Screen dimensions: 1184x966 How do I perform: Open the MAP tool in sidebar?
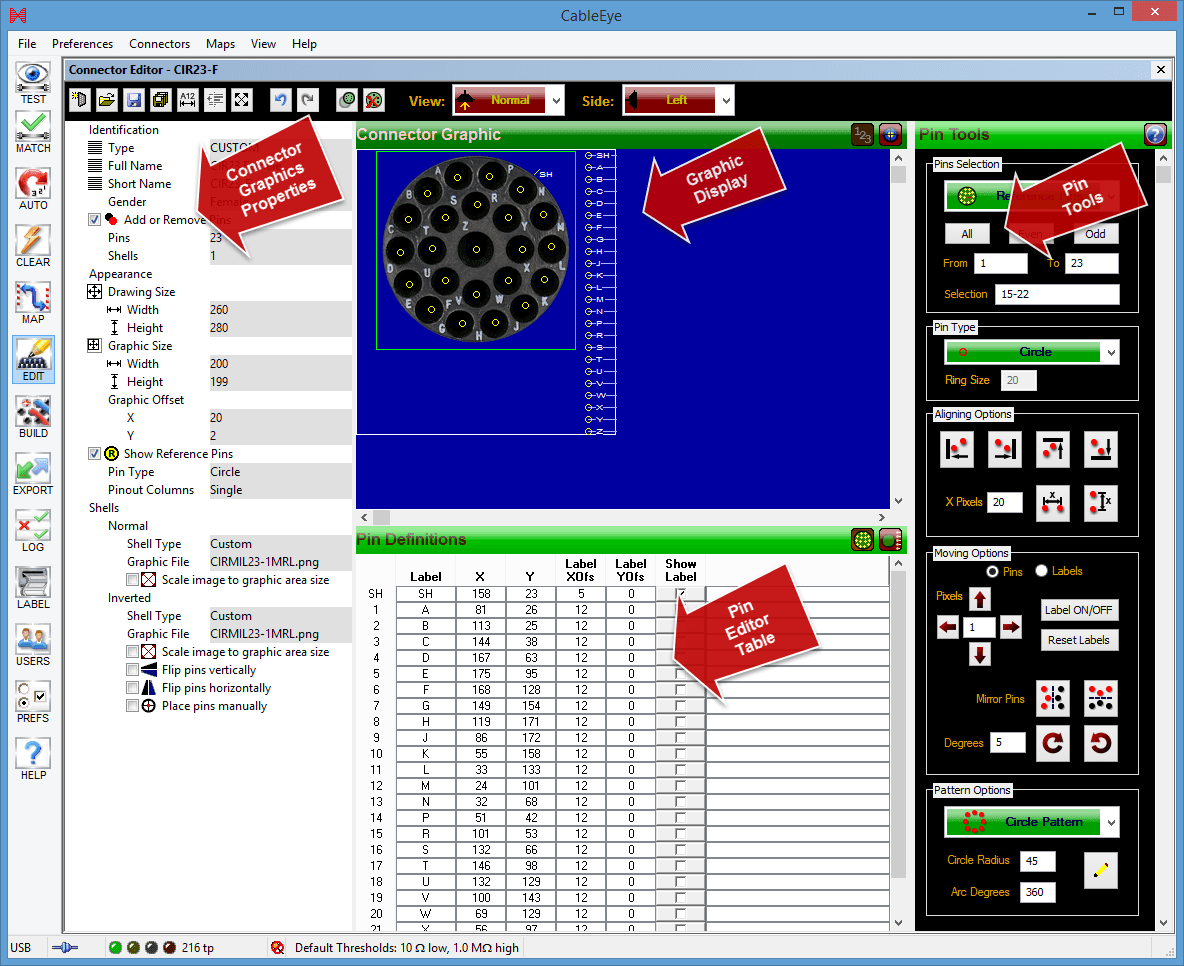click(x=33, y=302)
